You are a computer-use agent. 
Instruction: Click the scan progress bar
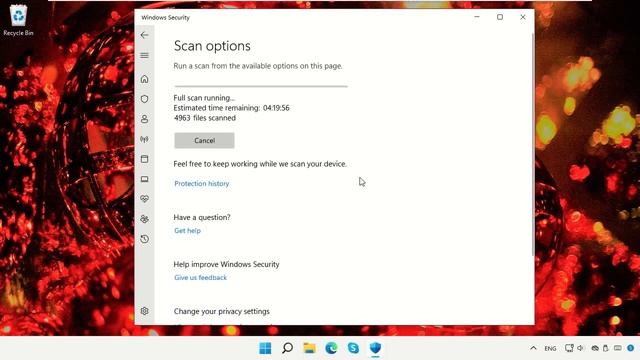(x=261, y=86)
